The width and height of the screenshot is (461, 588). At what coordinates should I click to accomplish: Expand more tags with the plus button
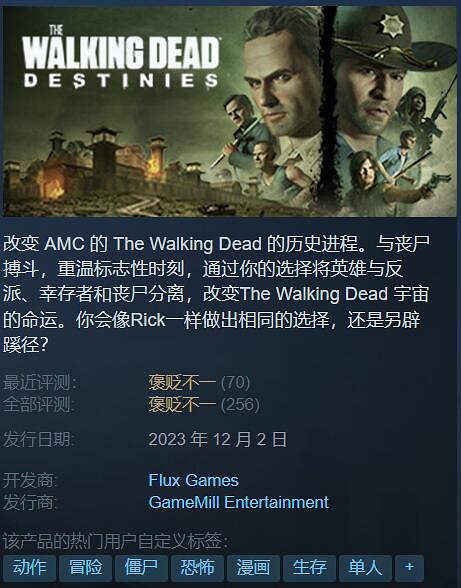pyautogui.click(x=410, y=568)
